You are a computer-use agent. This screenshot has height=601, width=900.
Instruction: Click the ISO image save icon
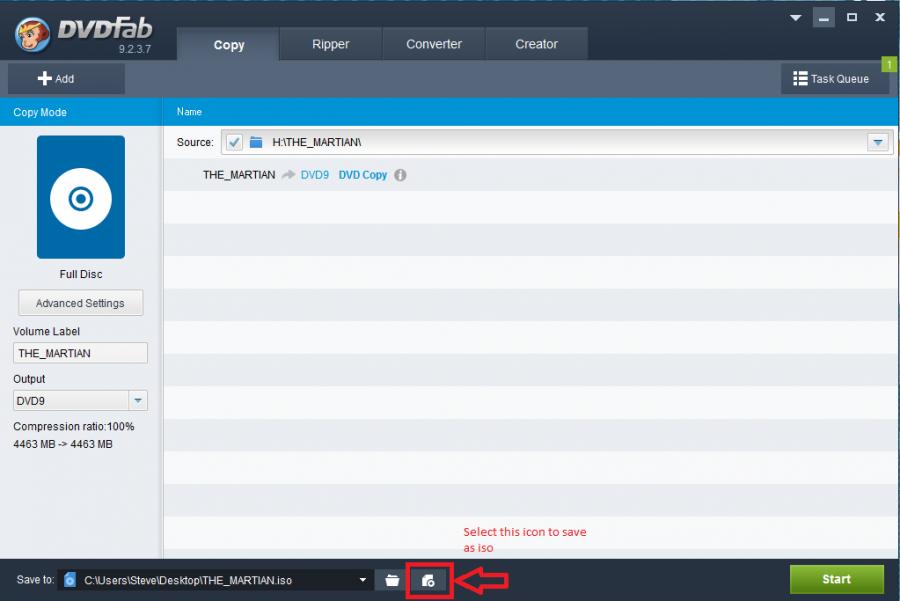coord(428,580)
